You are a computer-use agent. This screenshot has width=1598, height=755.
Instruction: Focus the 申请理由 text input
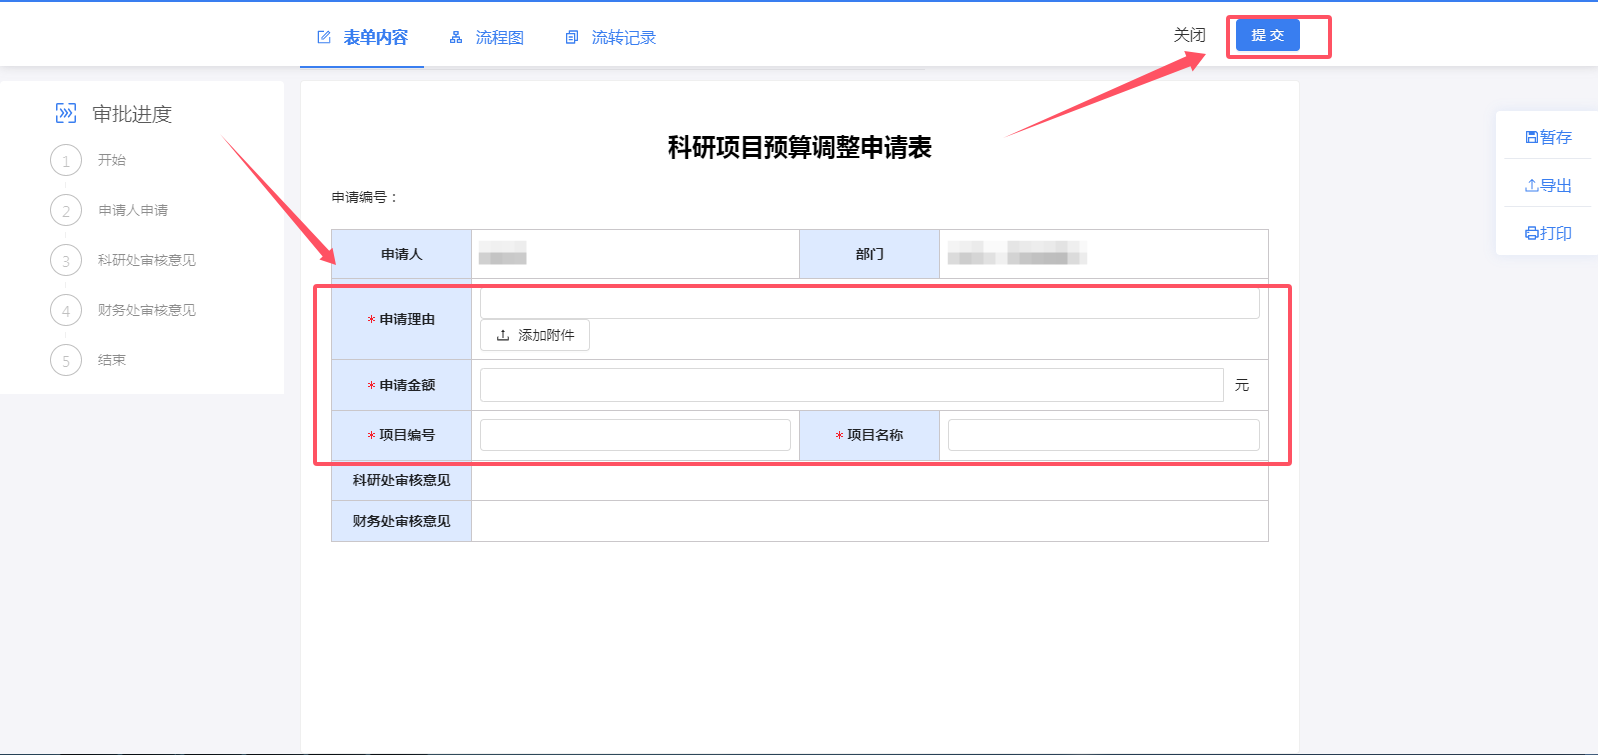tap(868, 303)
